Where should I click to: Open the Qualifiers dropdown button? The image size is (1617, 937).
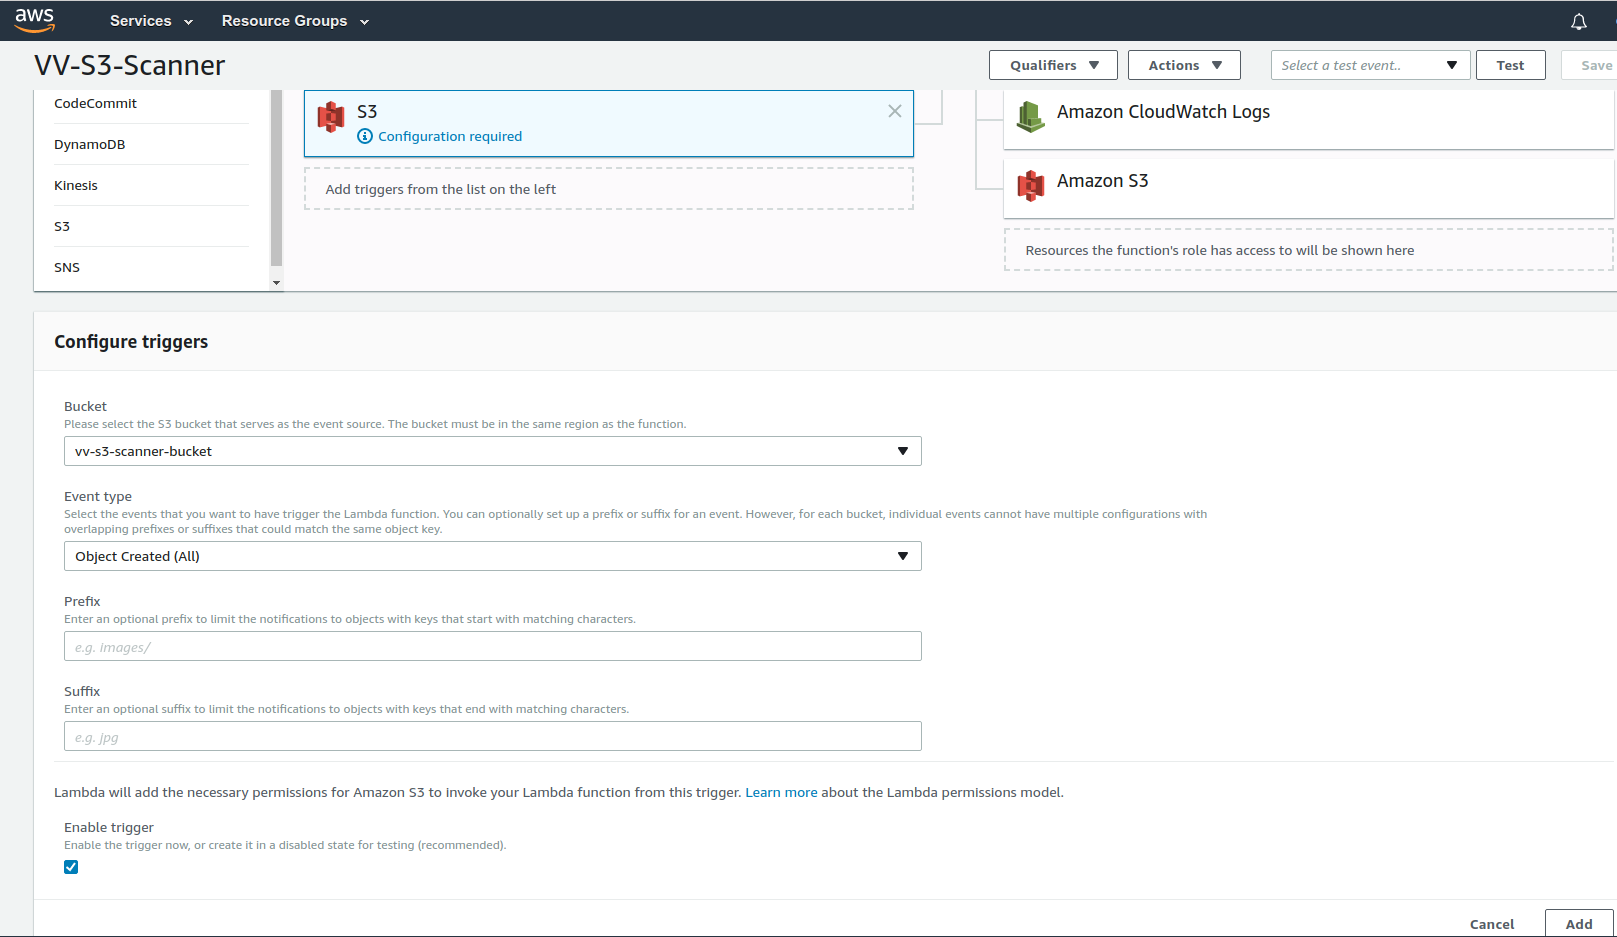pos(1053,65)
